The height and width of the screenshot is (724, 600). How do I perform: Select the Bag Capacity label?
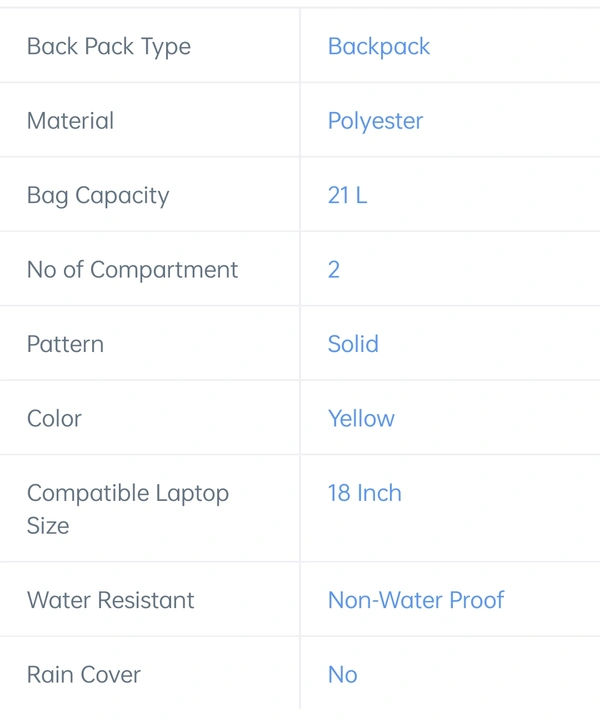(98, 196)
